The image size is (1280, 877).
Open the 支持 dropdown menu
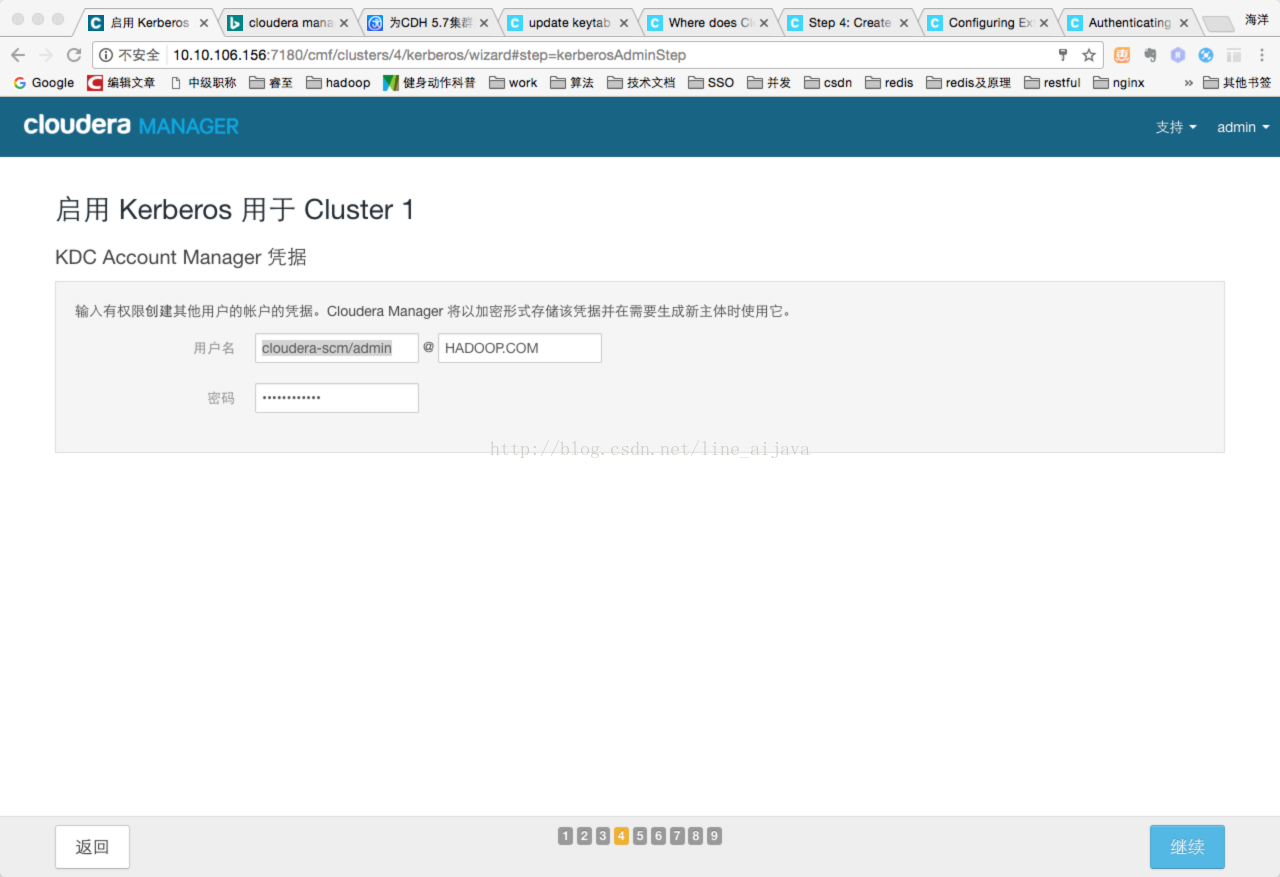(1176, 127)
